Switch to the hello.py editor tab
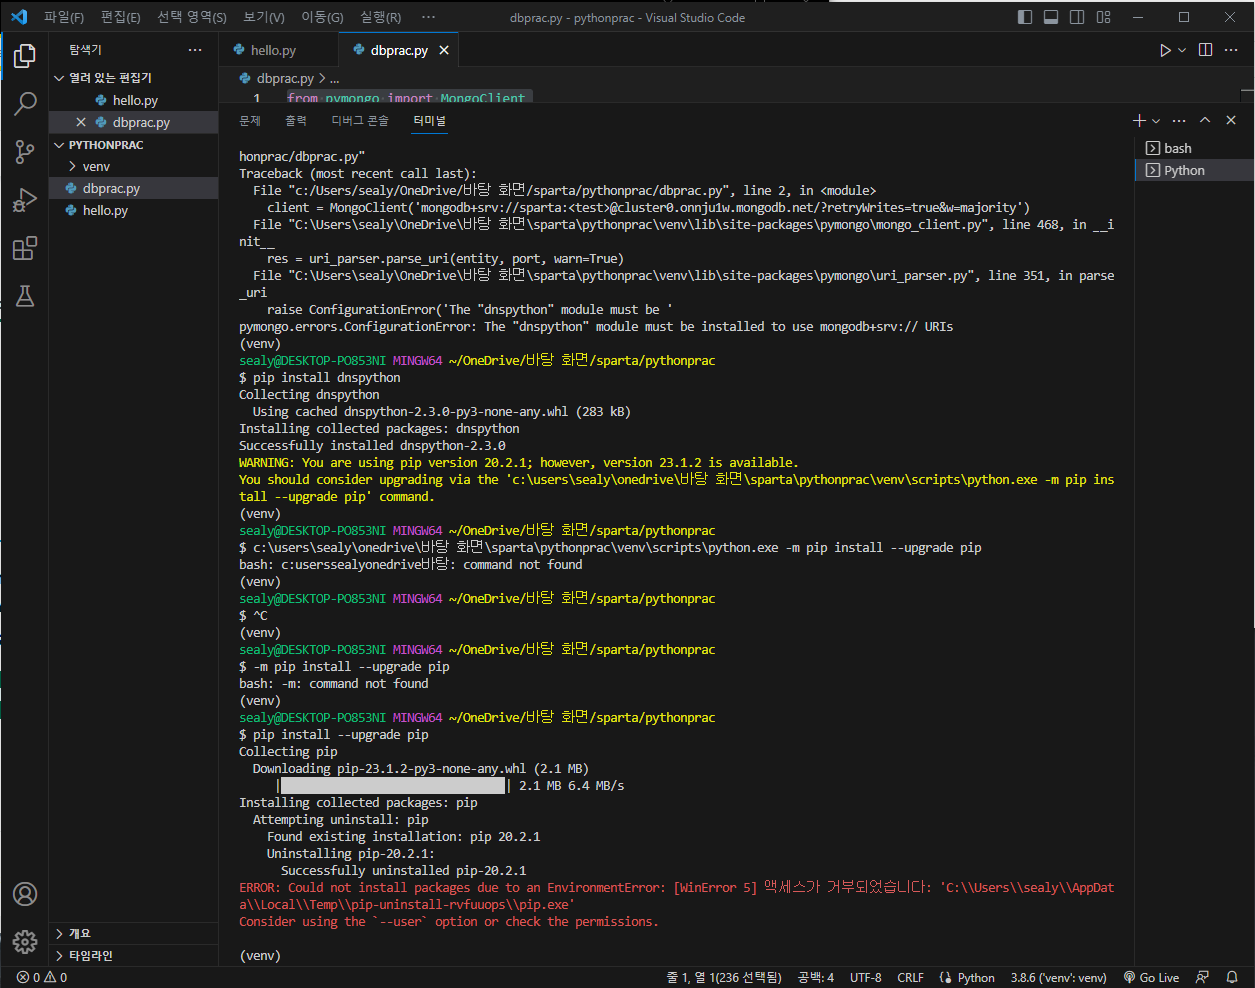 click(x=279, y=50)
